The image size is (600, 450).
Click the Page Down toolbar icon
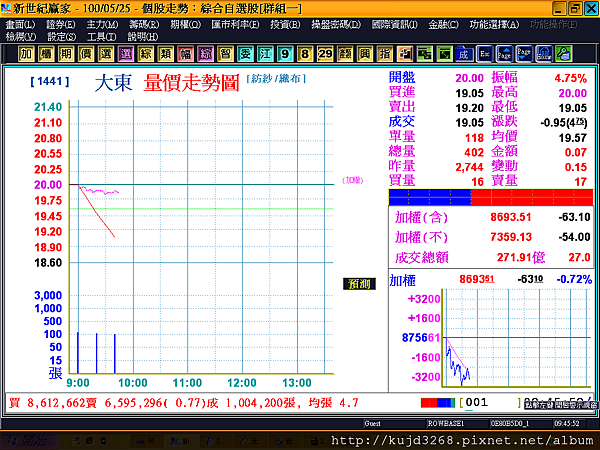click(524, 54)
